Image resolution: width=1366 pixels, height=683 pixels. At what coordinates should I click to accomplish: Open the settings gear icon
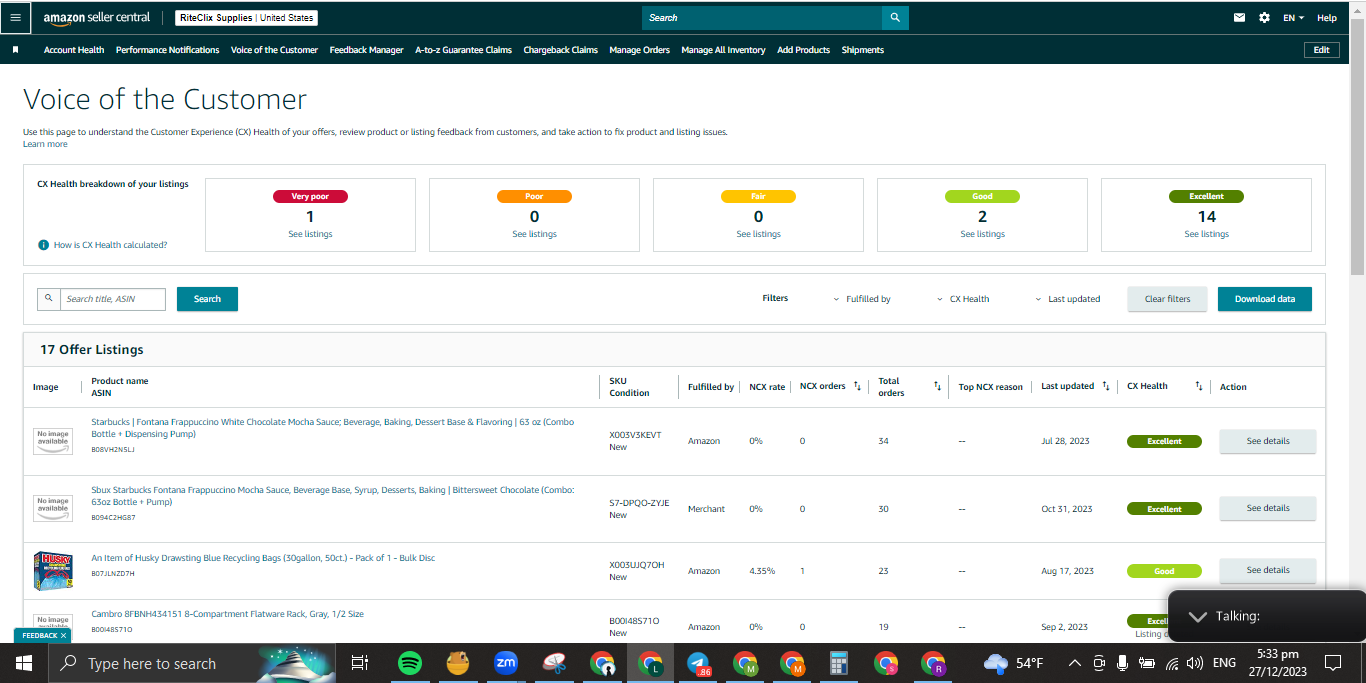tap(1264, 18)
